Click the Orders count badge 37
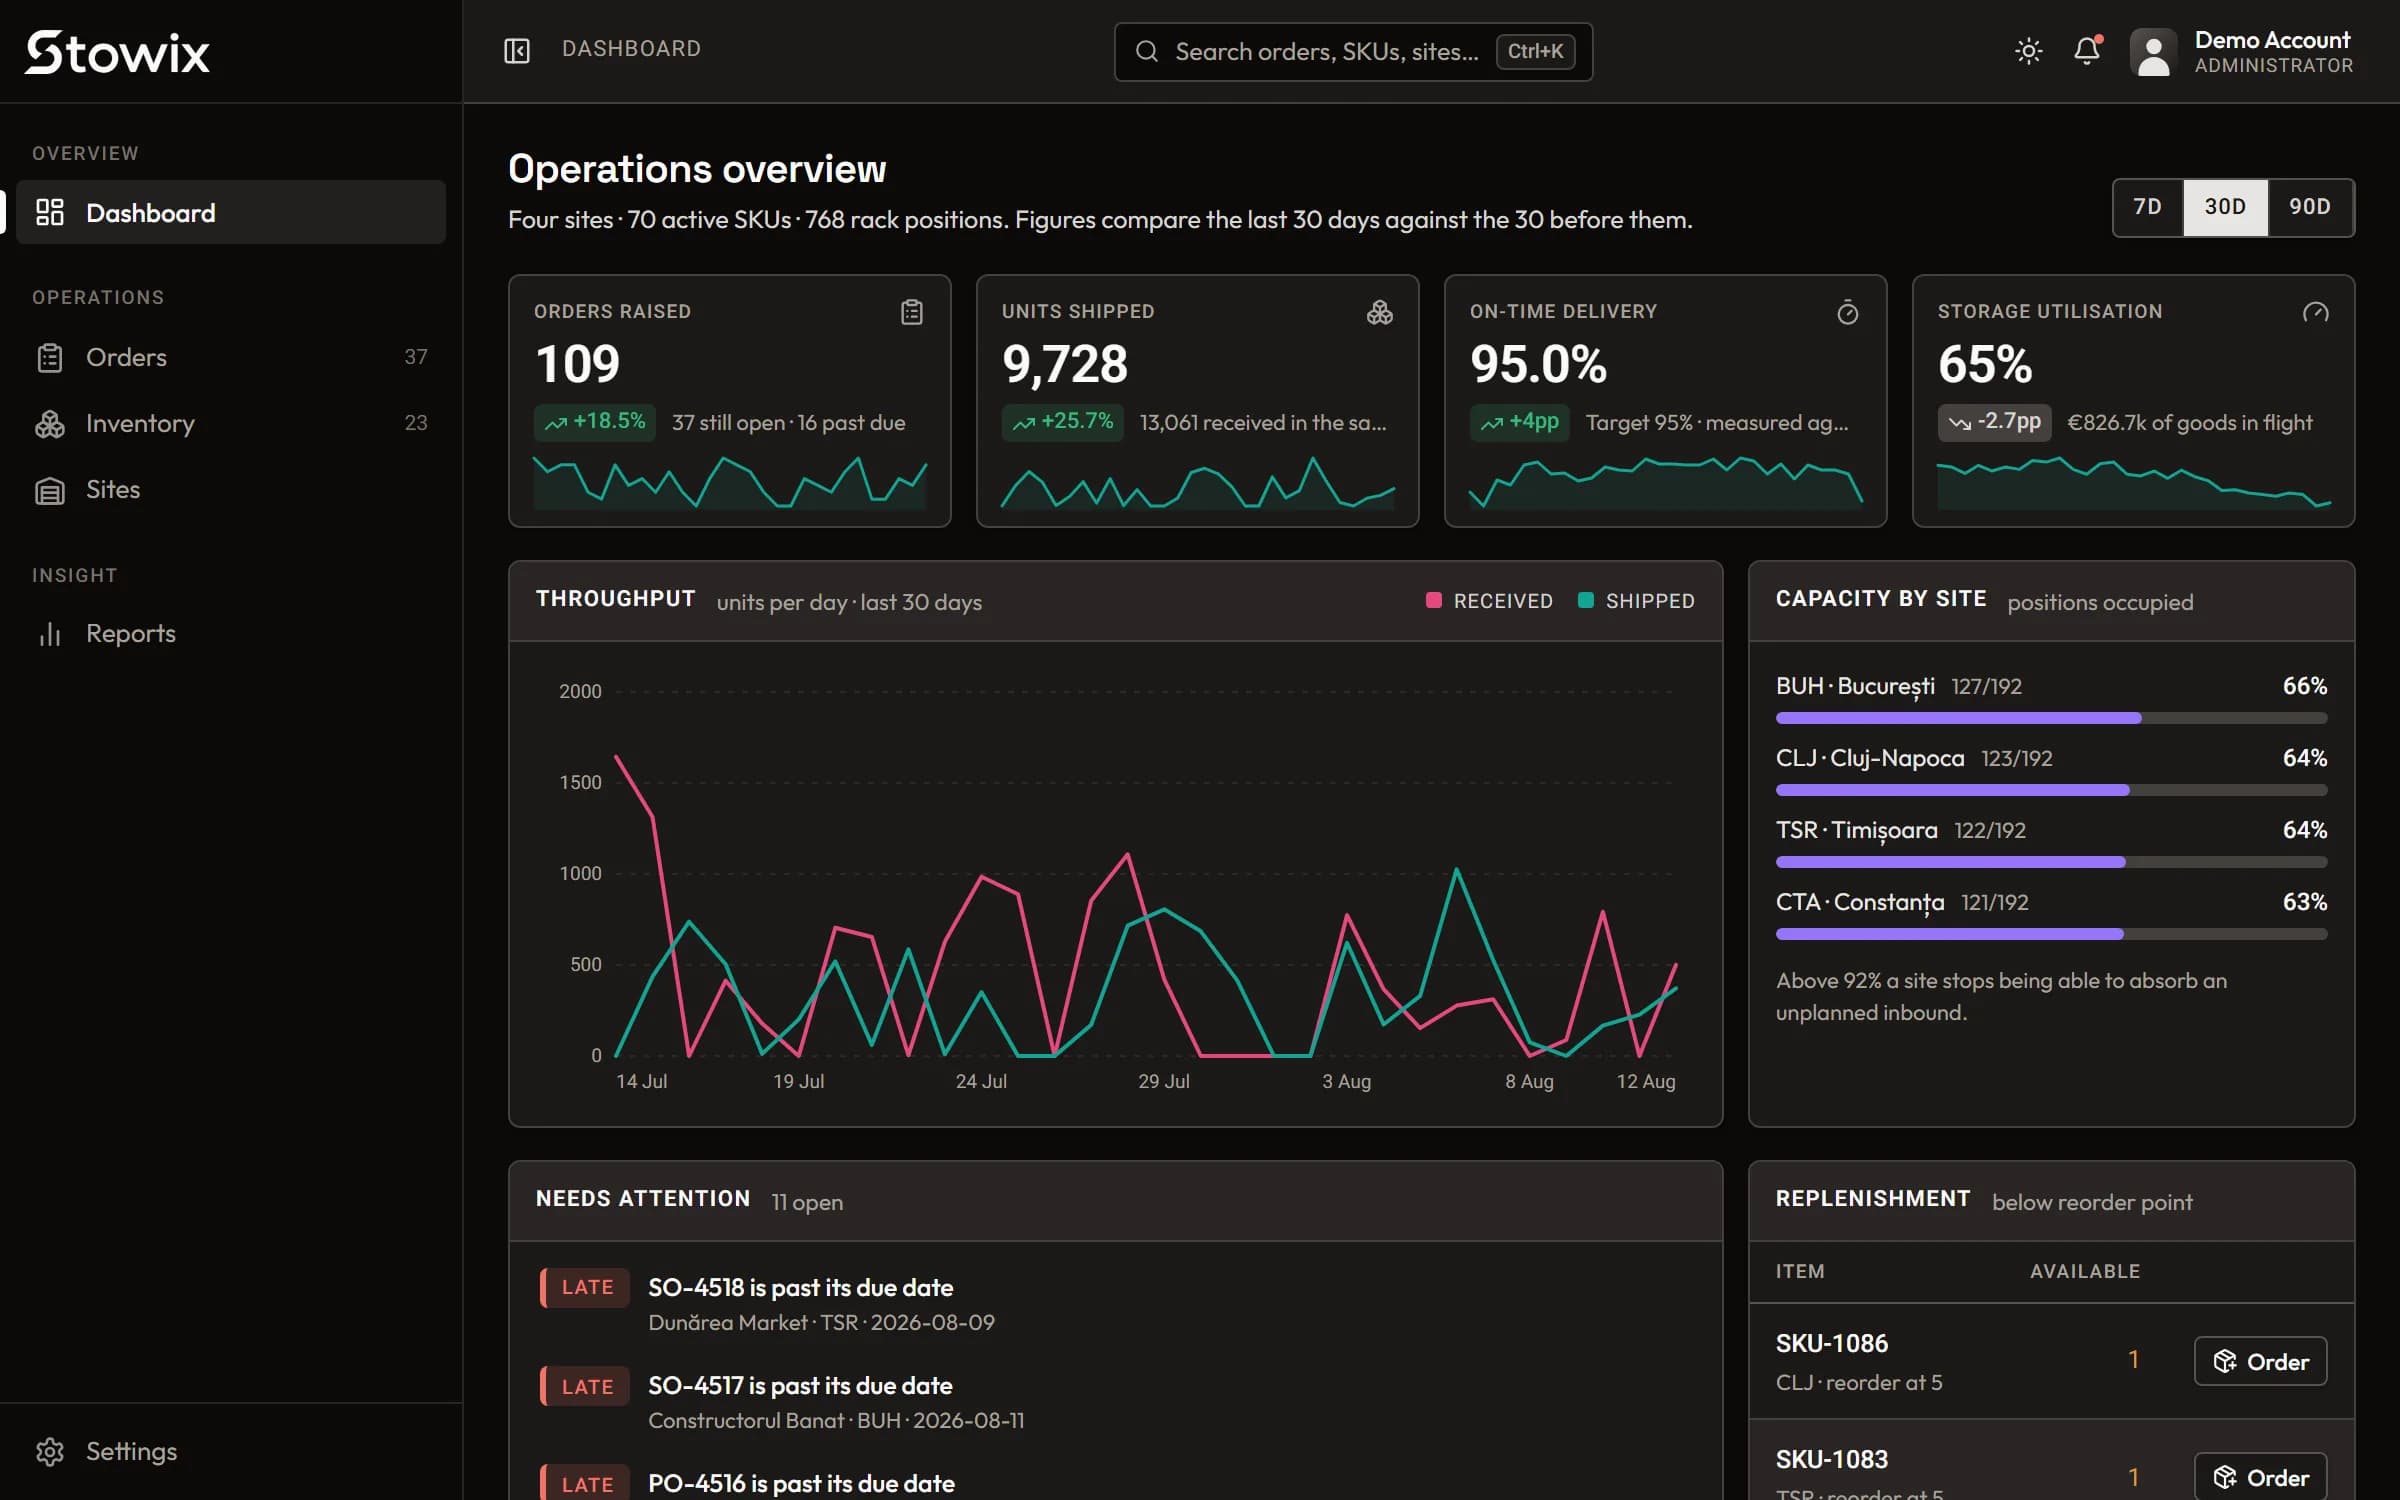 click(416, 357)
